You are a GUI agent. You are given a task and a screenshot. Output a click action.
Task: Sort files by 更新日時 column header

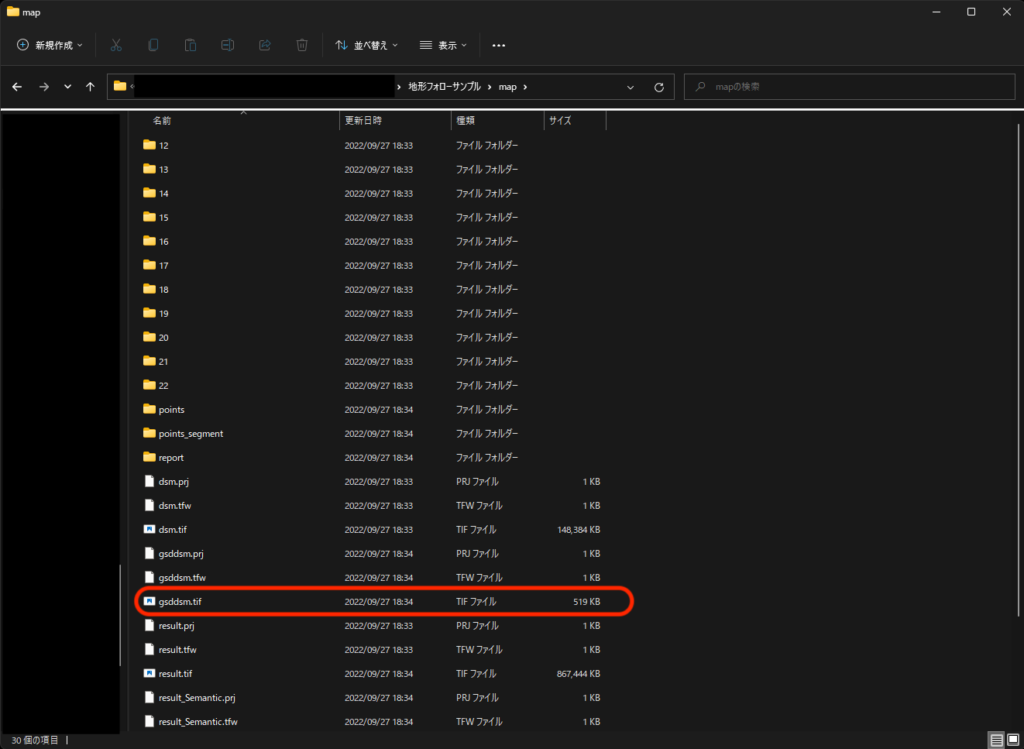click(363, 120)
